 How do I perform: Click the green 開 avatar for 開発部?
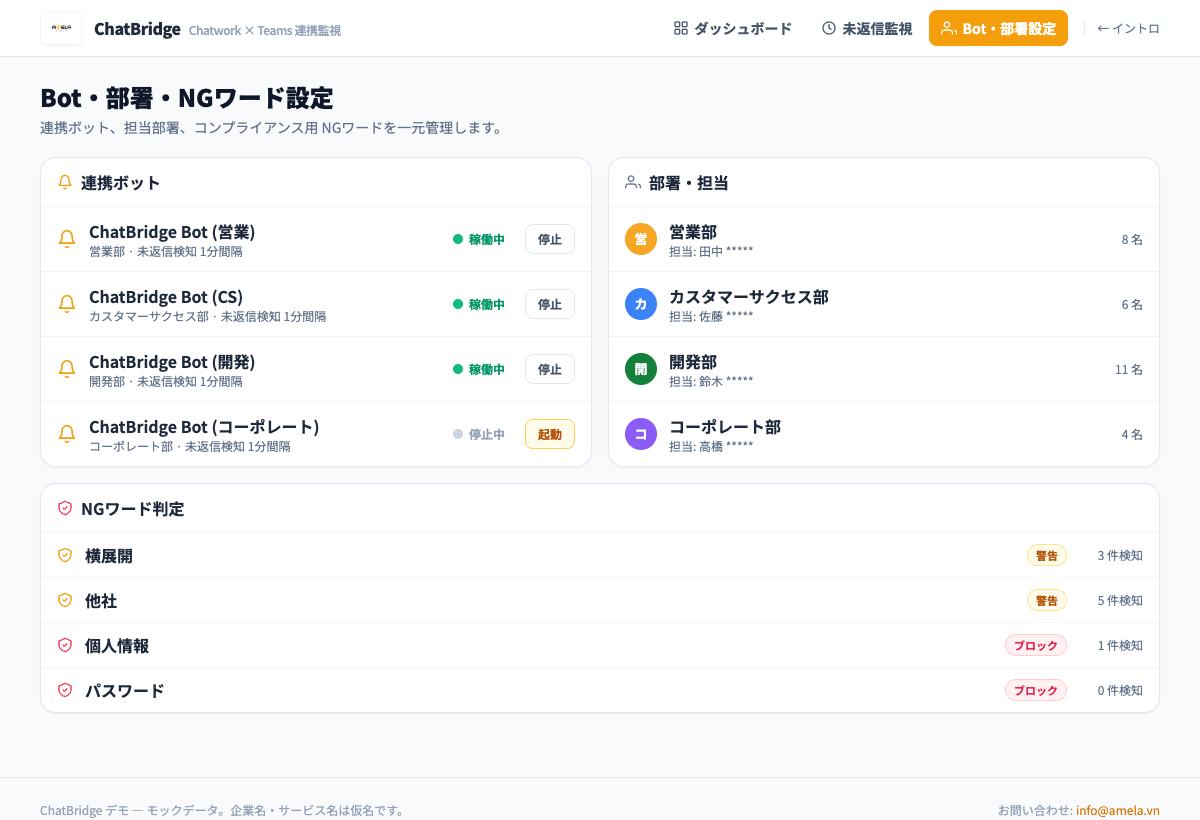coord(641,369)
